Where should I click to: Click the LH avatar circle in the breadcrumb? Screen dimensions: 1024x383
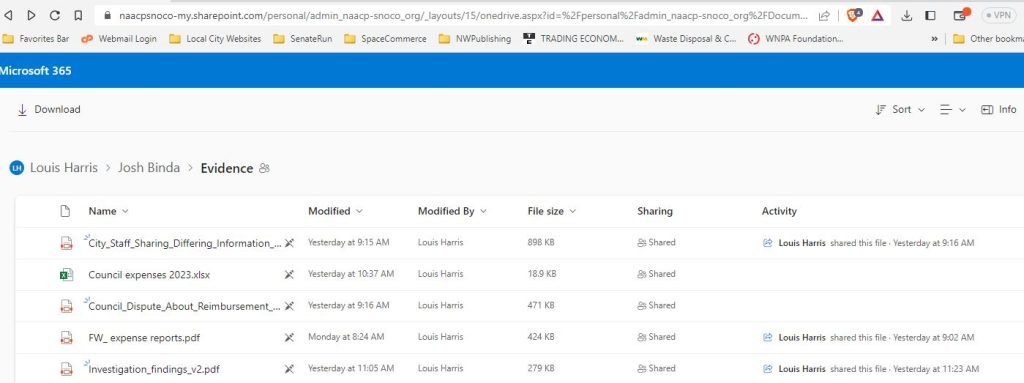[16, 168]
